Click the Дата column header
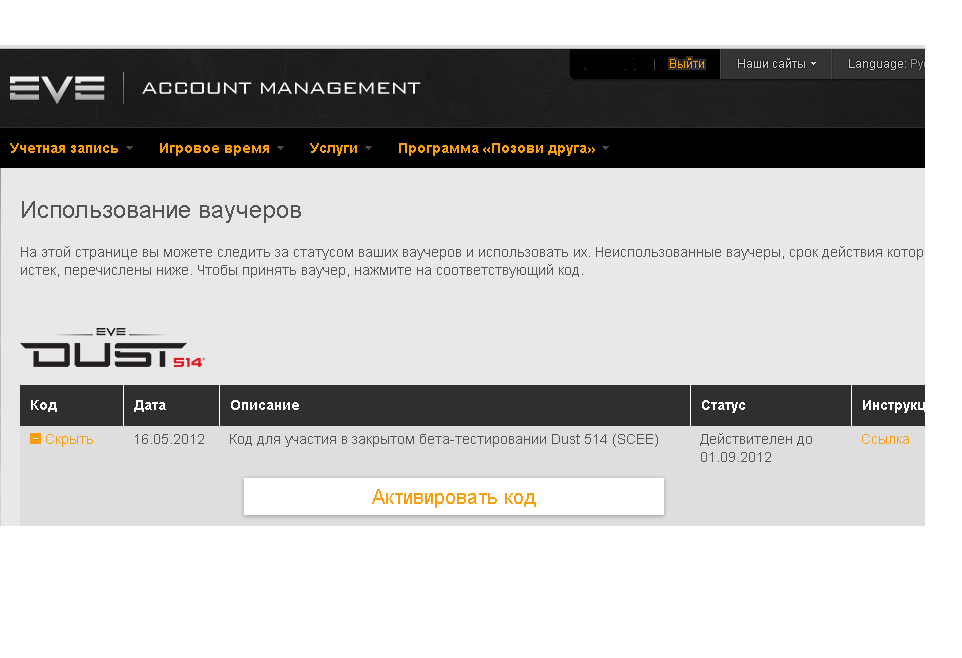 tap(171, 405)
